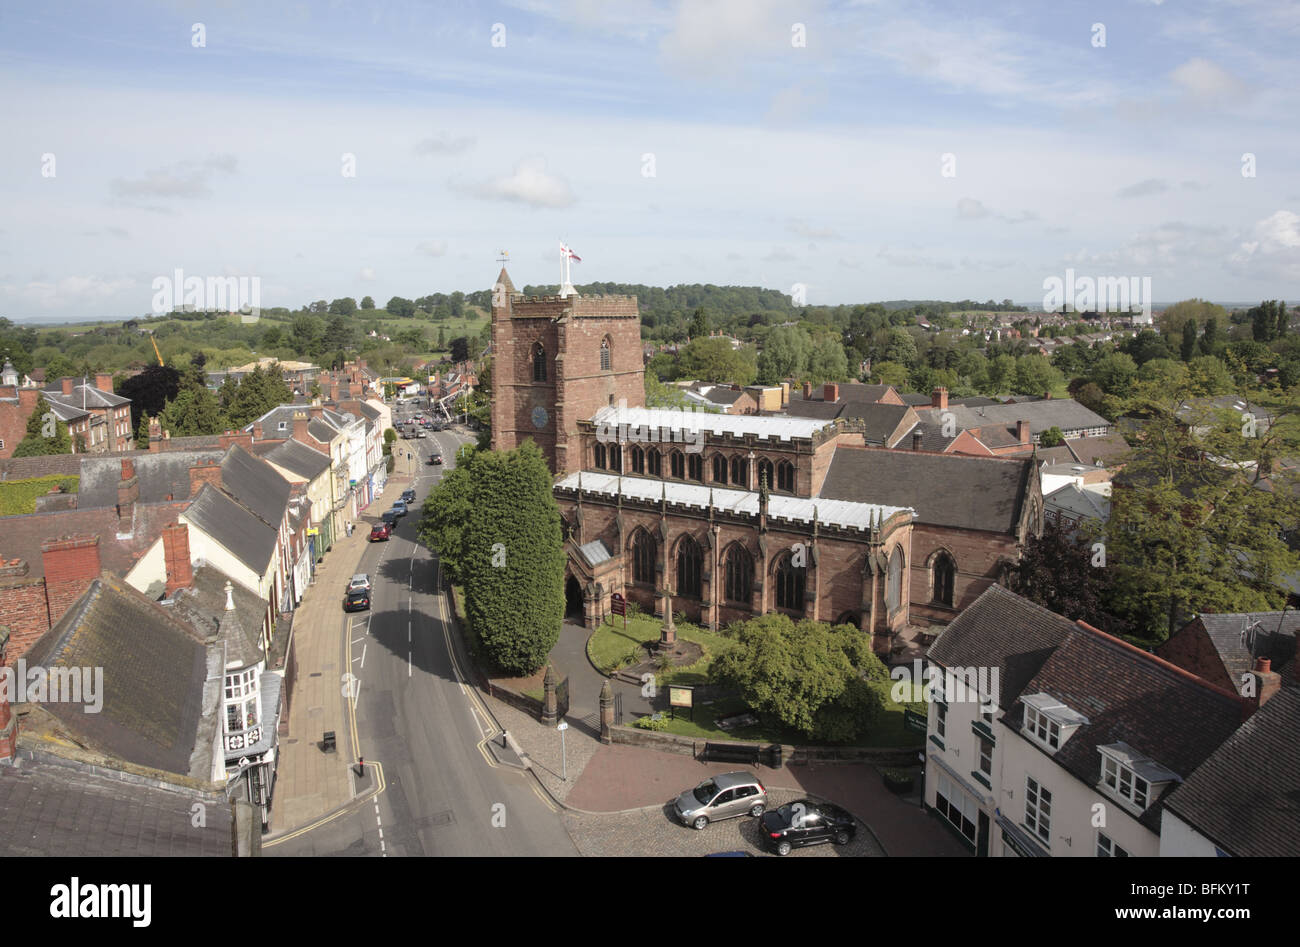Click the alamy logo in the bottom strip
The height and width of the screenshot is (947, 1300).
[x=100, y=902]
